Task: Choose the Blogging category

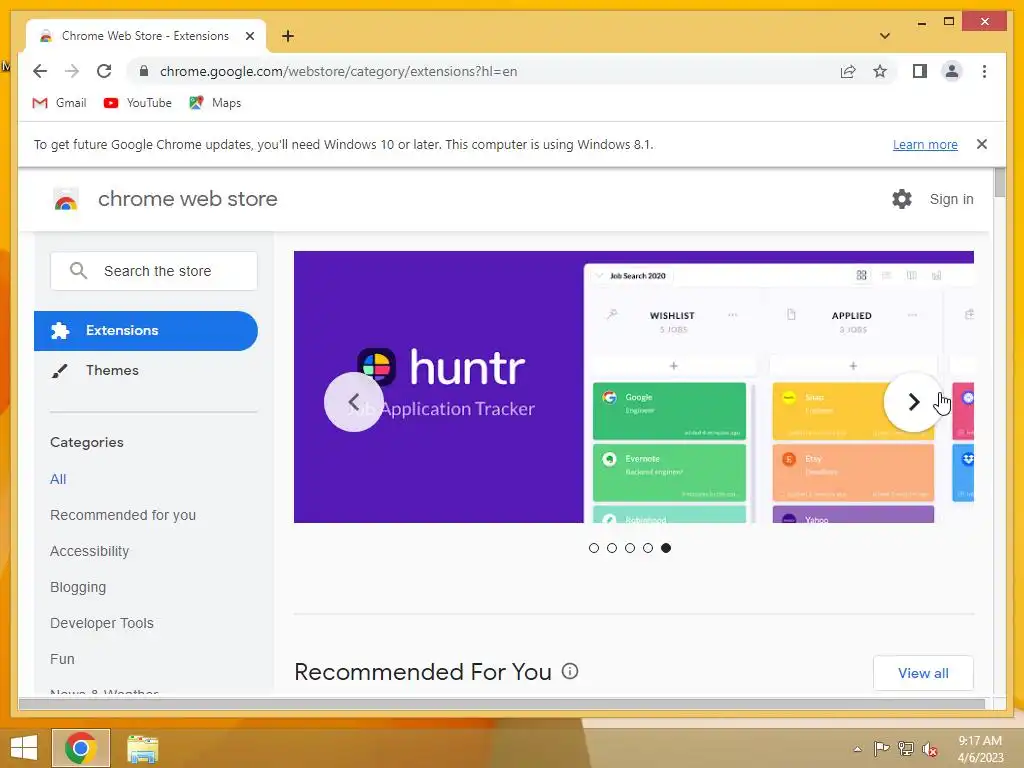Action: pyautogui.click(x=78, y=586)
